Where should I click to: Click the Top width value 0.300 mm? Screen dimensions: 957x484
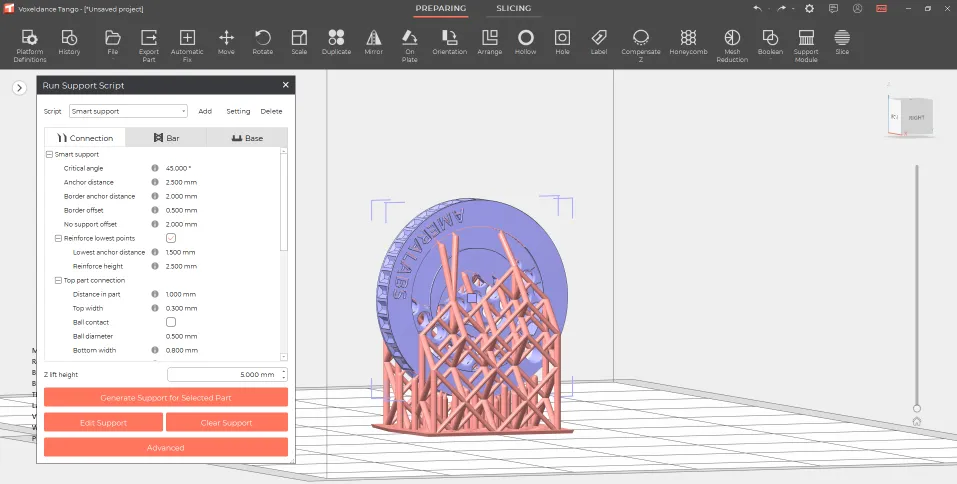(181, 308)
